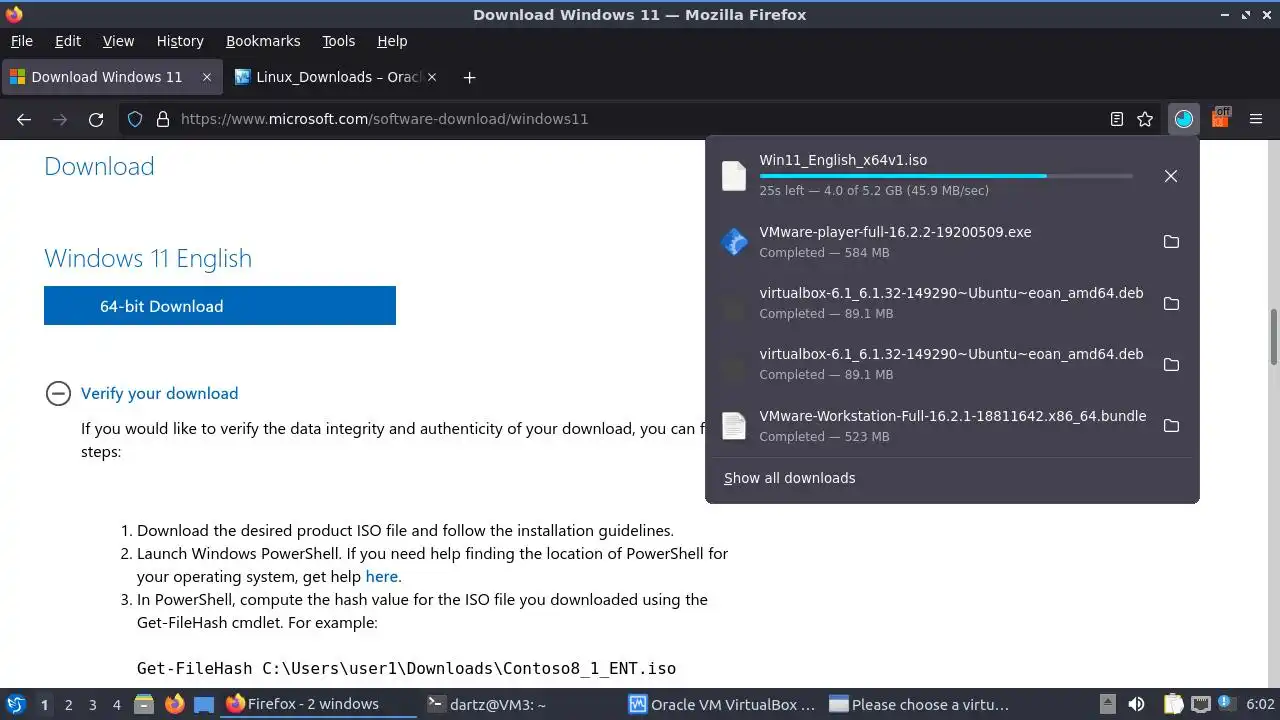Viewport: 1280px width, 720px height.
Task: Click the 'Windows 11 English' heading
Action: tap(148, 258)
